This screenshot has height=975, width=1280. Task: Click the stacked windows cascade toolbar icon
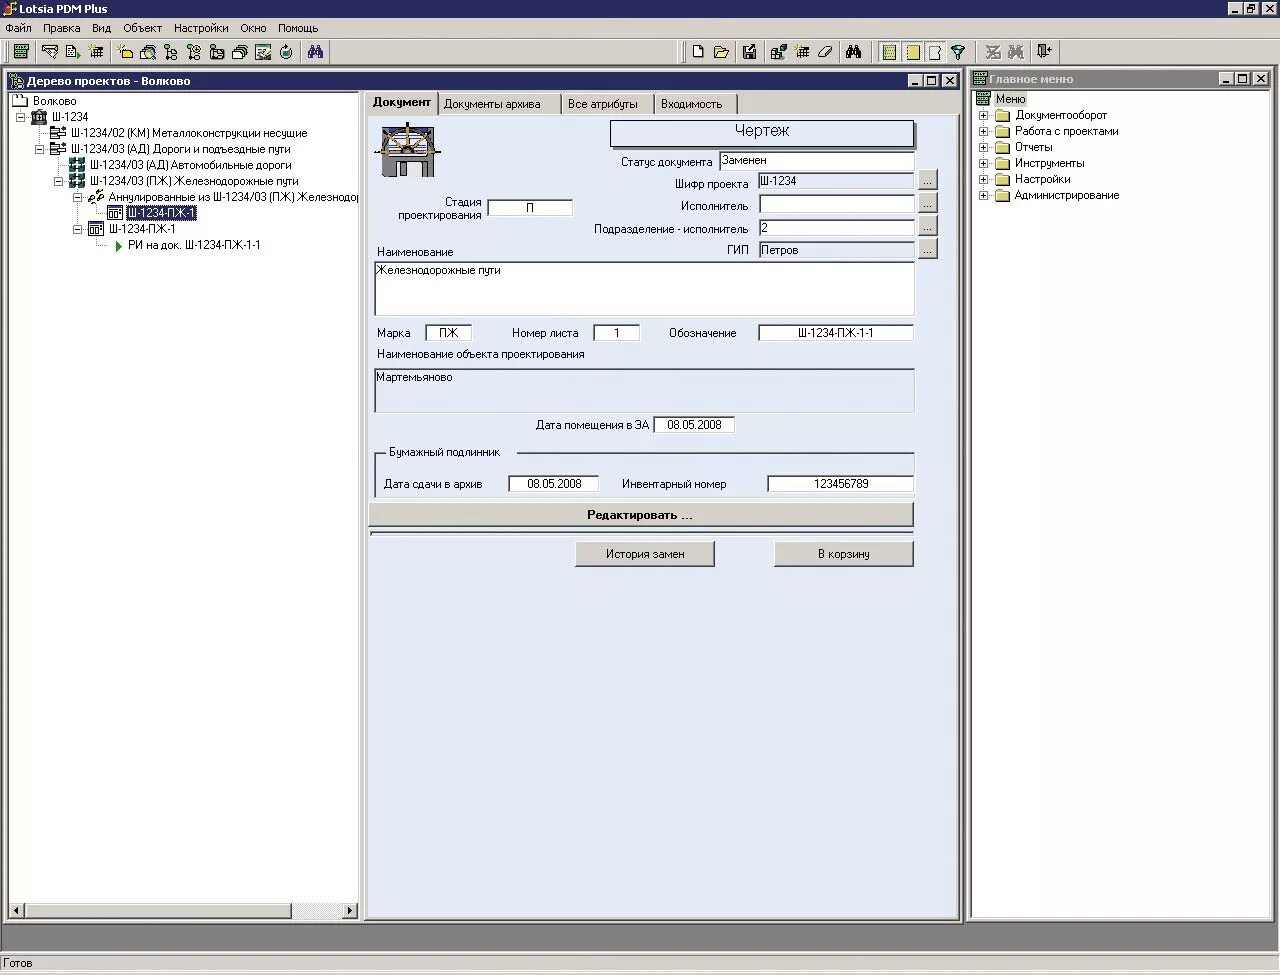click(240, 52)
